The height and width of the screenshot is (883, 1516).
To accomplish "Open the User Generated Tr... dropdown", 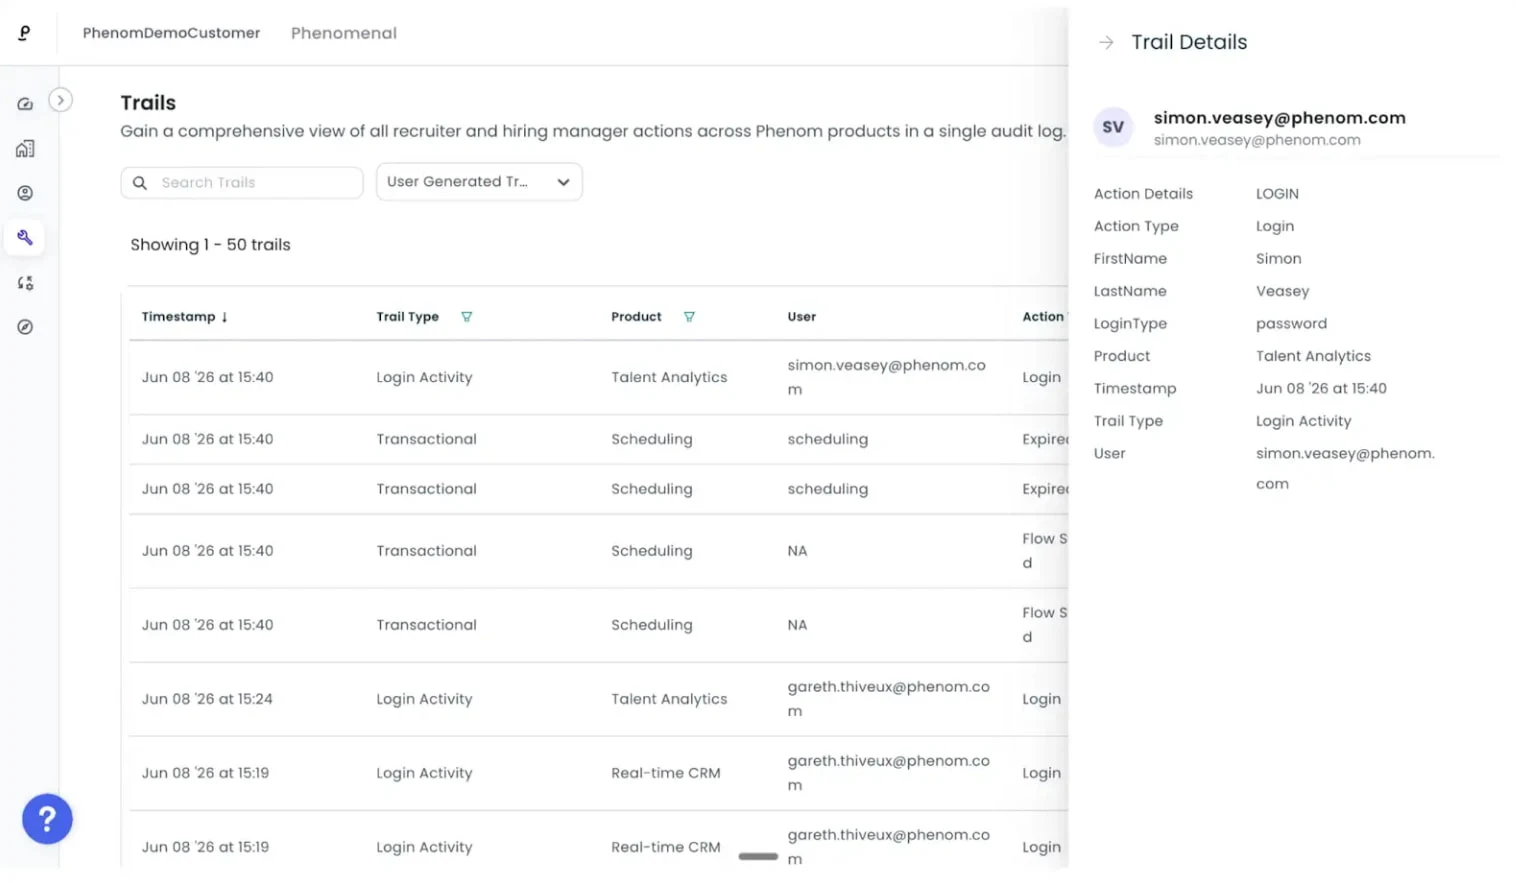I will coord(479,182).
